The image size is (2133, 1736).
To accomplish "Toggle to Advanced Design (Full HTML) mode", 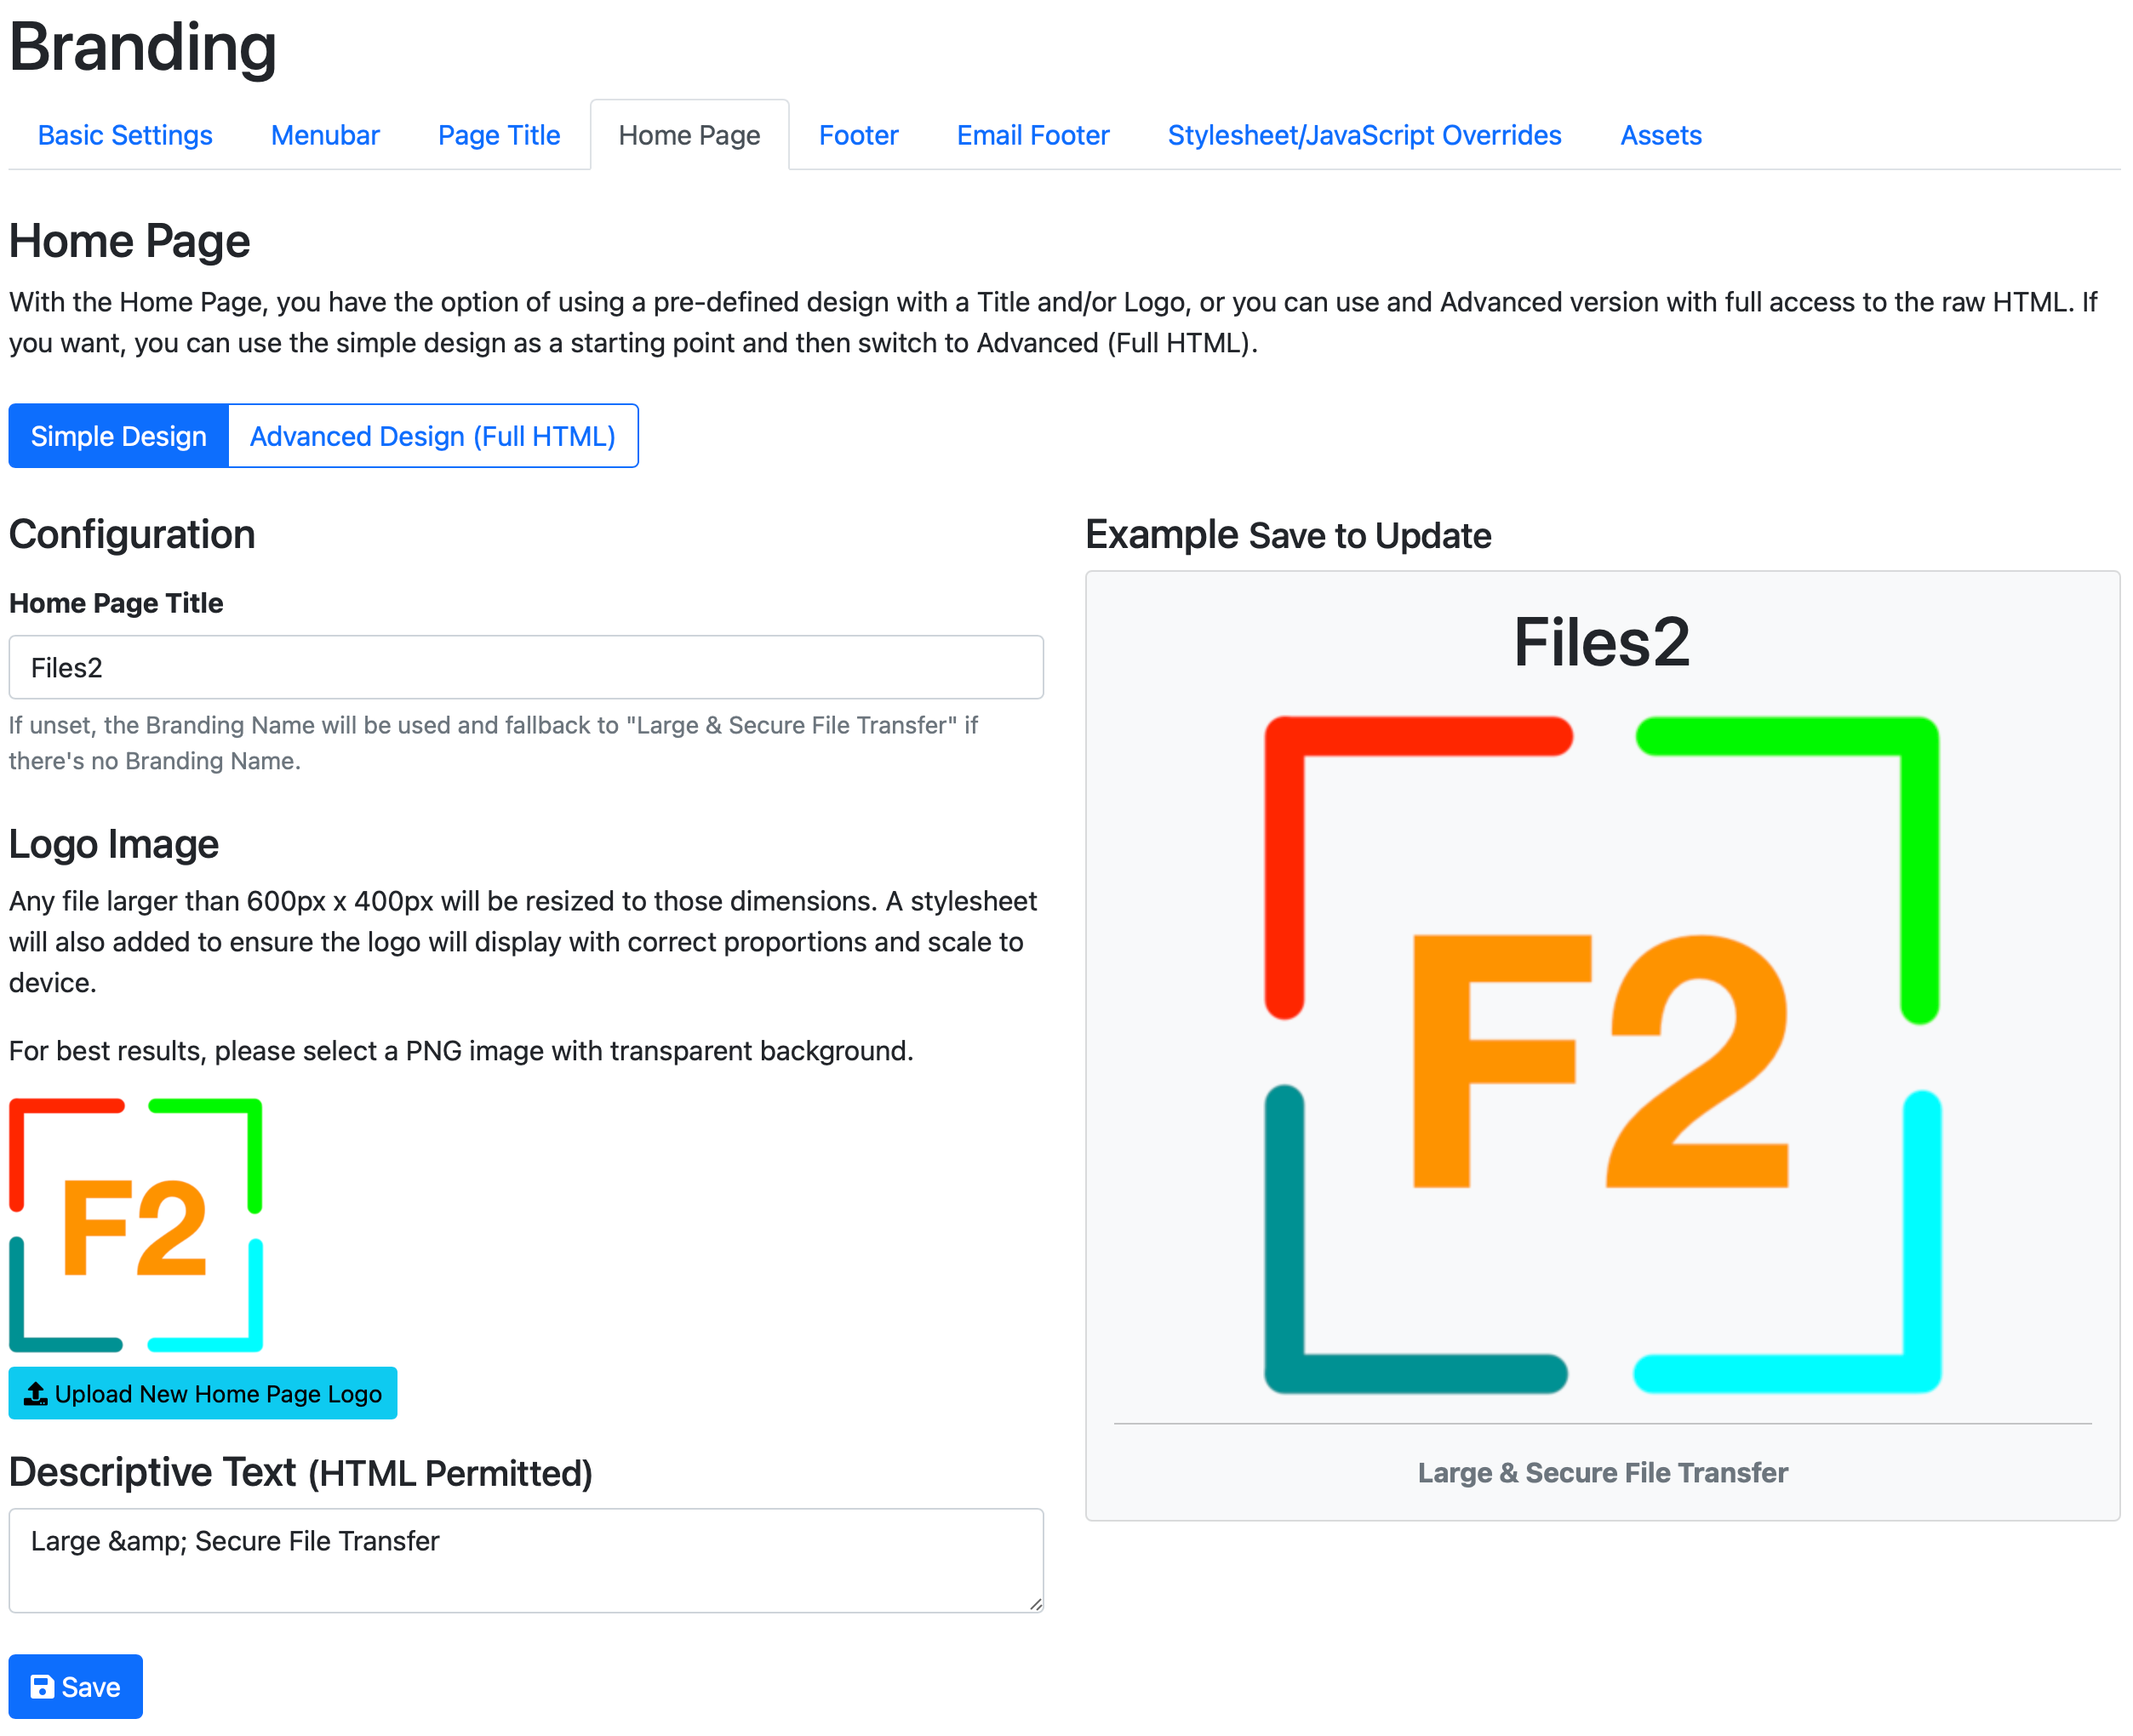I will 432,434.
